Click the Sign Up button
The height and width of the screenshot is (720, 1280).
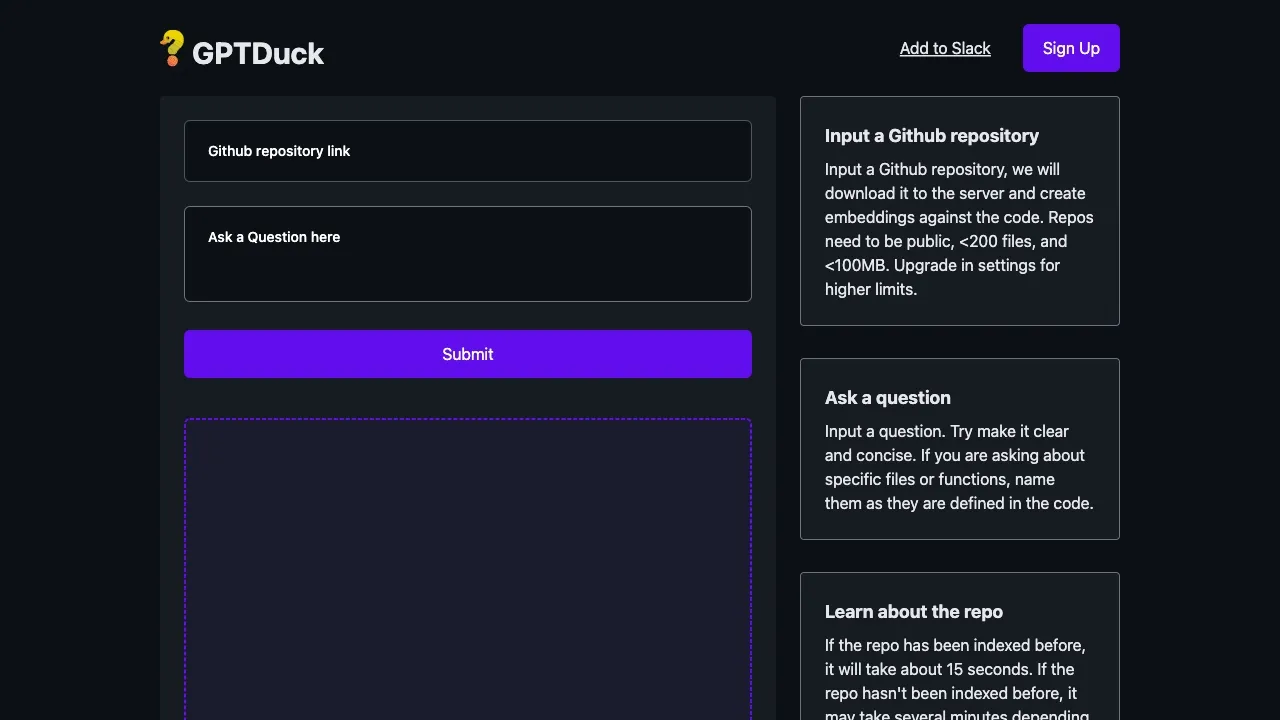(1070, 47)
